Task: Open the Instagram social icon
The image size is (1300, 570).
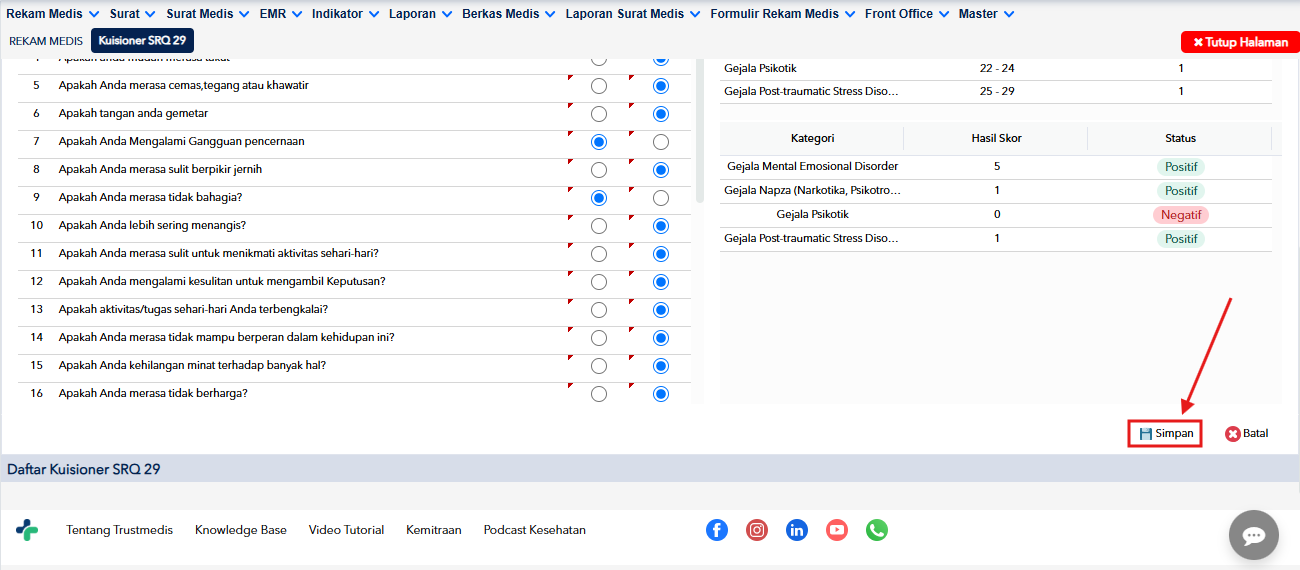Action: pyautogui.click(x=757, y=530)
